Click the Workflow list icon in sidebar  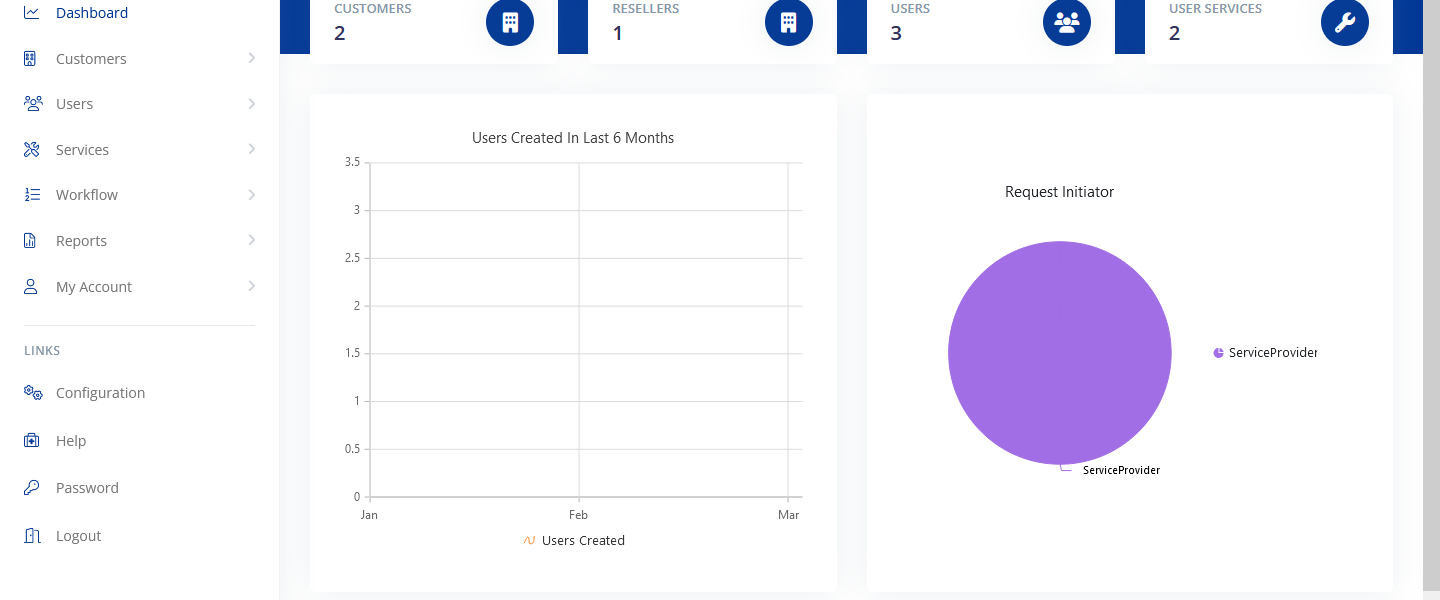[x=32, y=195]
